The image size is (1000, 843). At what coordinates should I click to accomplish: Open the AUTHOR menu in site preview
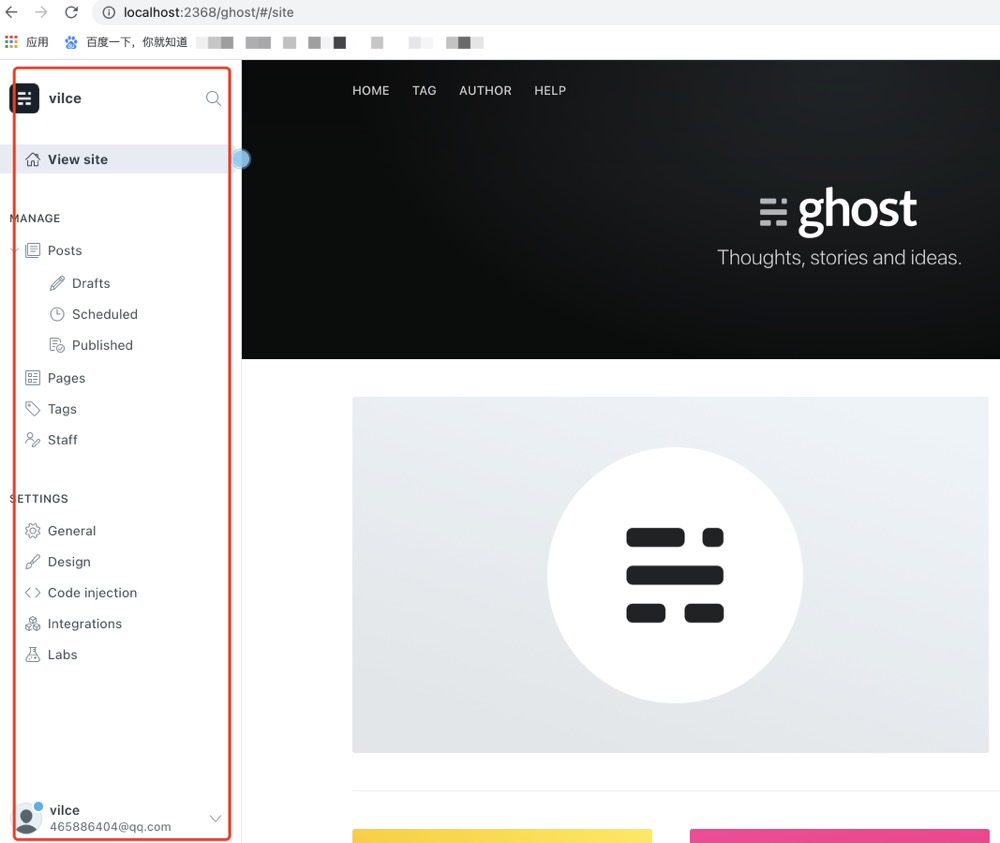[485, 90]
